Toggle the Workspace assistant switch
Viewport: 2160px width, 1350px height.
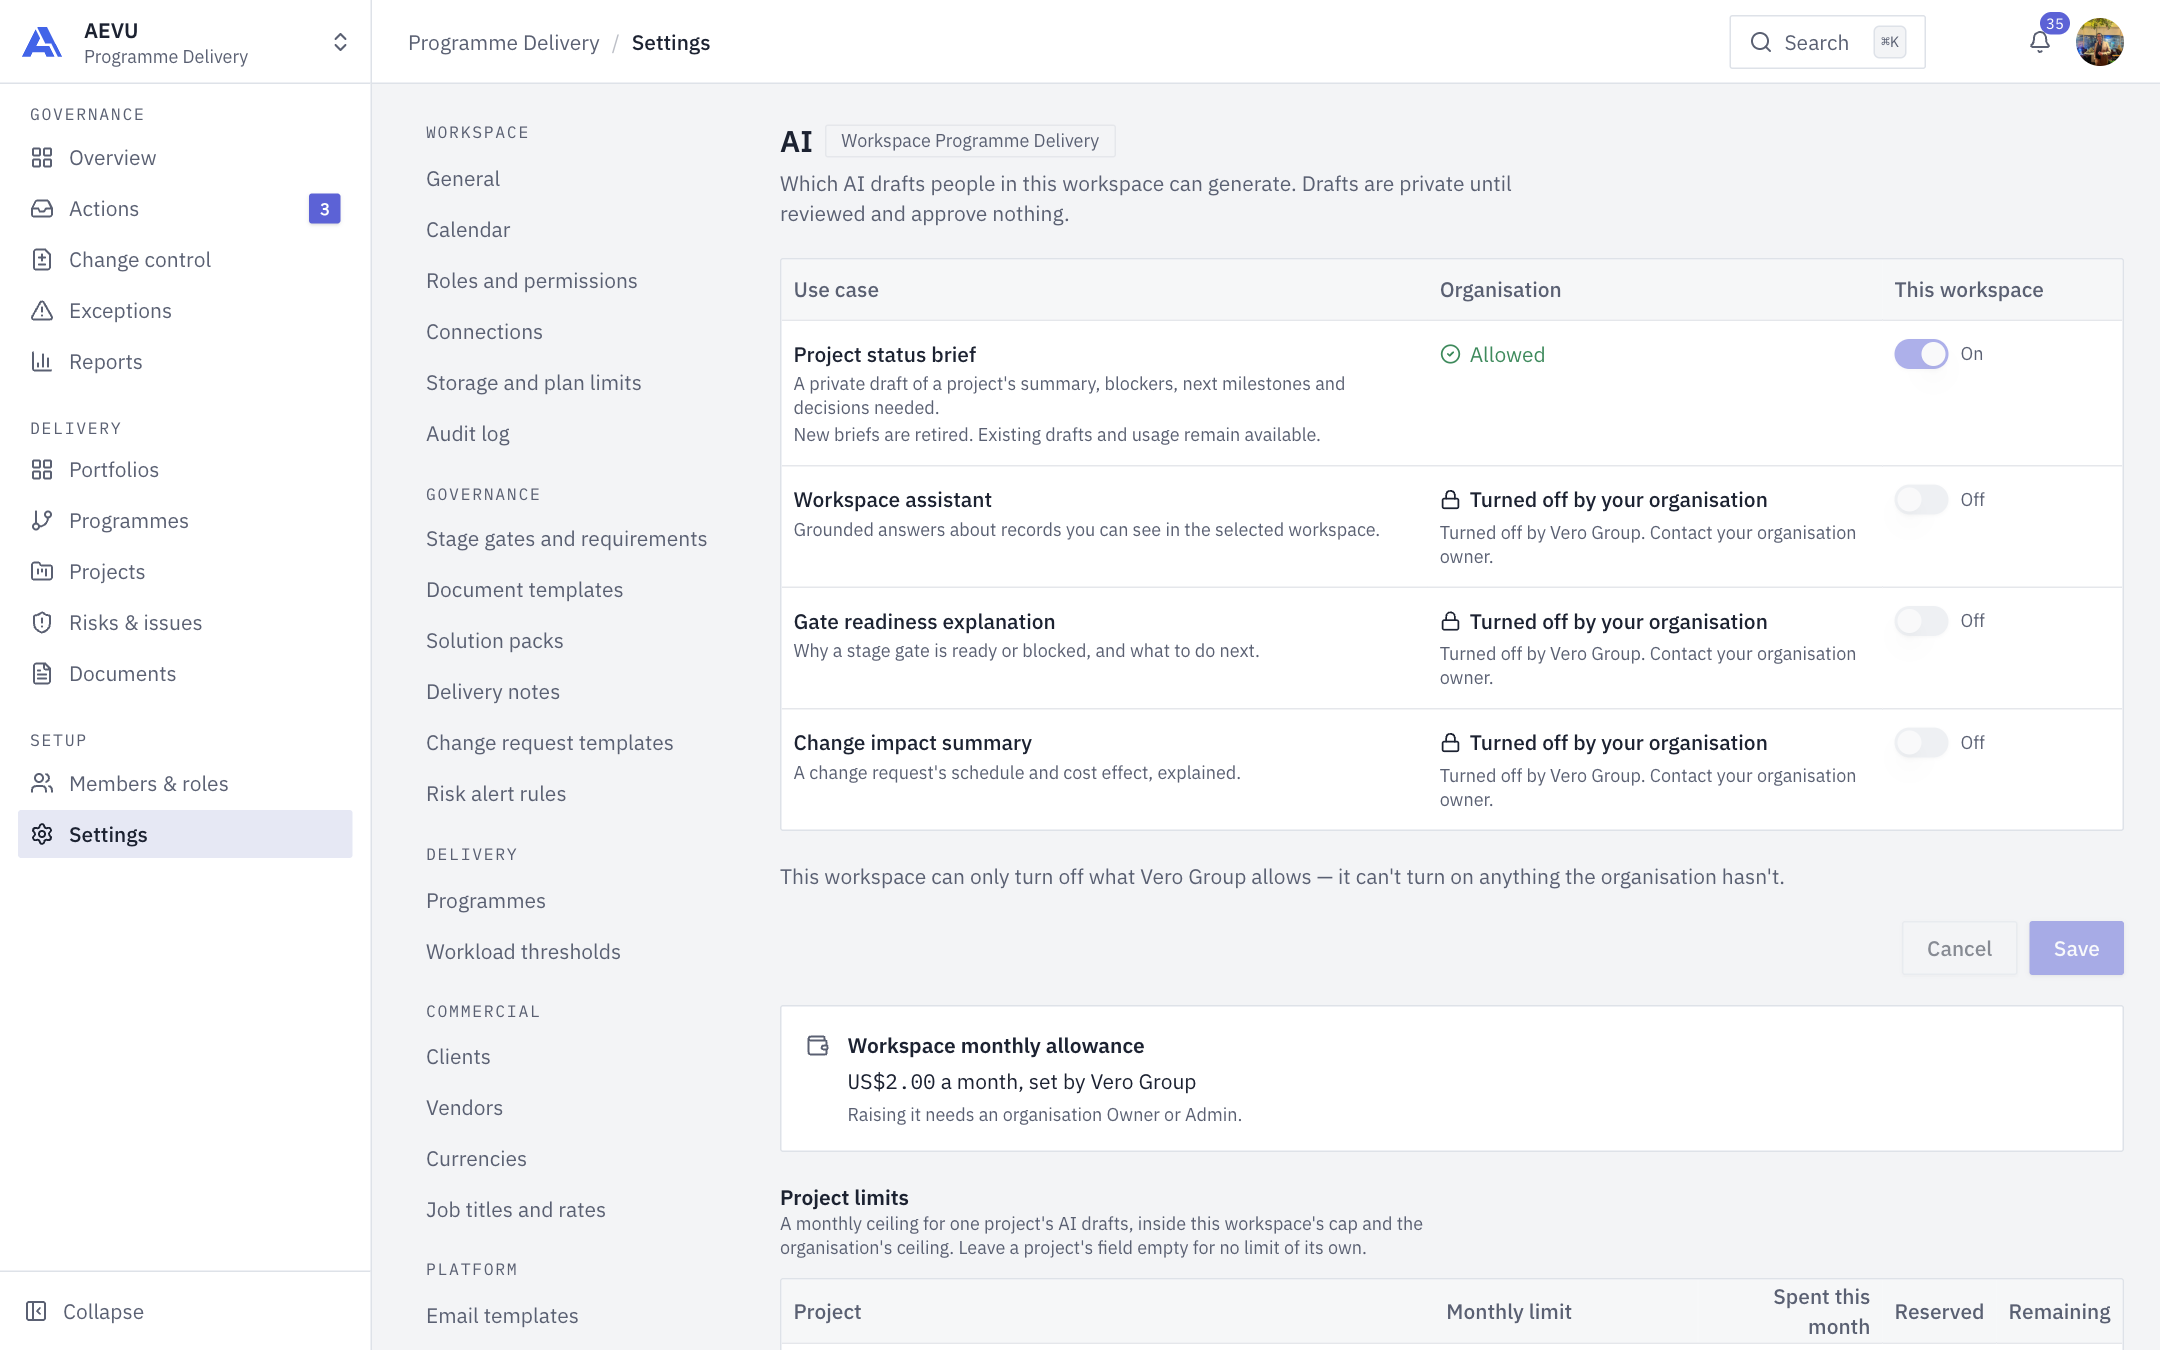(x=1921, y=500)
